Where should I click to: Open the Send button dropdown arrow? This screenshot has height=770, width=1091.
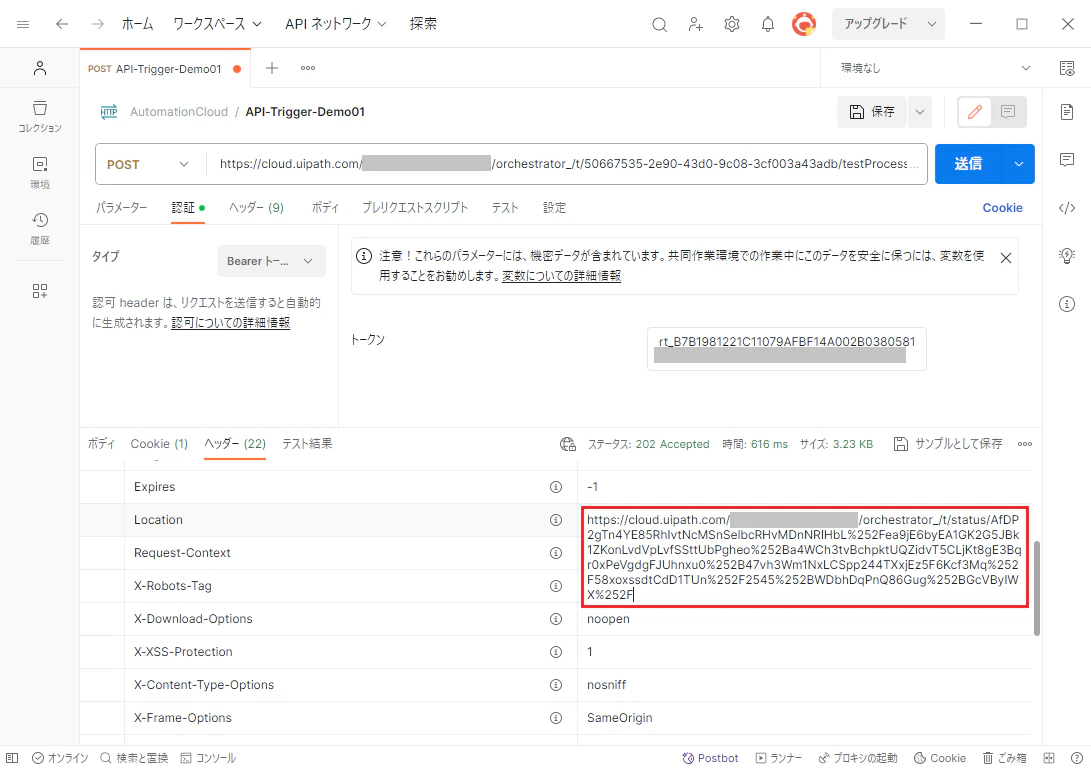(x=1019, y=164)
